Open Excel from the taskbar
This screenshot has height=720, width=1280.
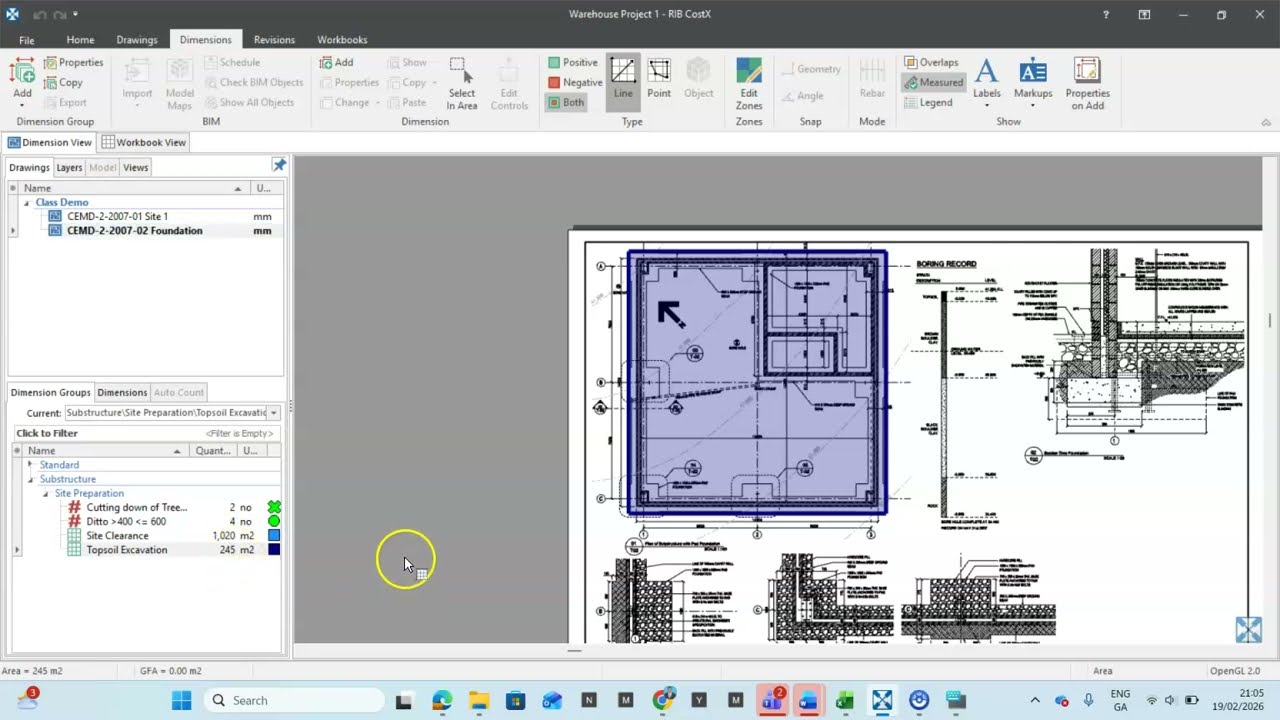(845, 700)
